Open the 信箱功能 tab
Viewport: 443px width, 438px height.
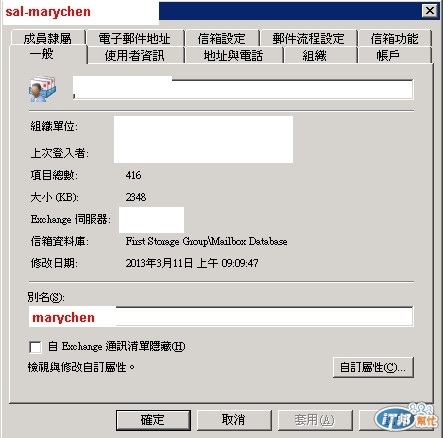394,38
